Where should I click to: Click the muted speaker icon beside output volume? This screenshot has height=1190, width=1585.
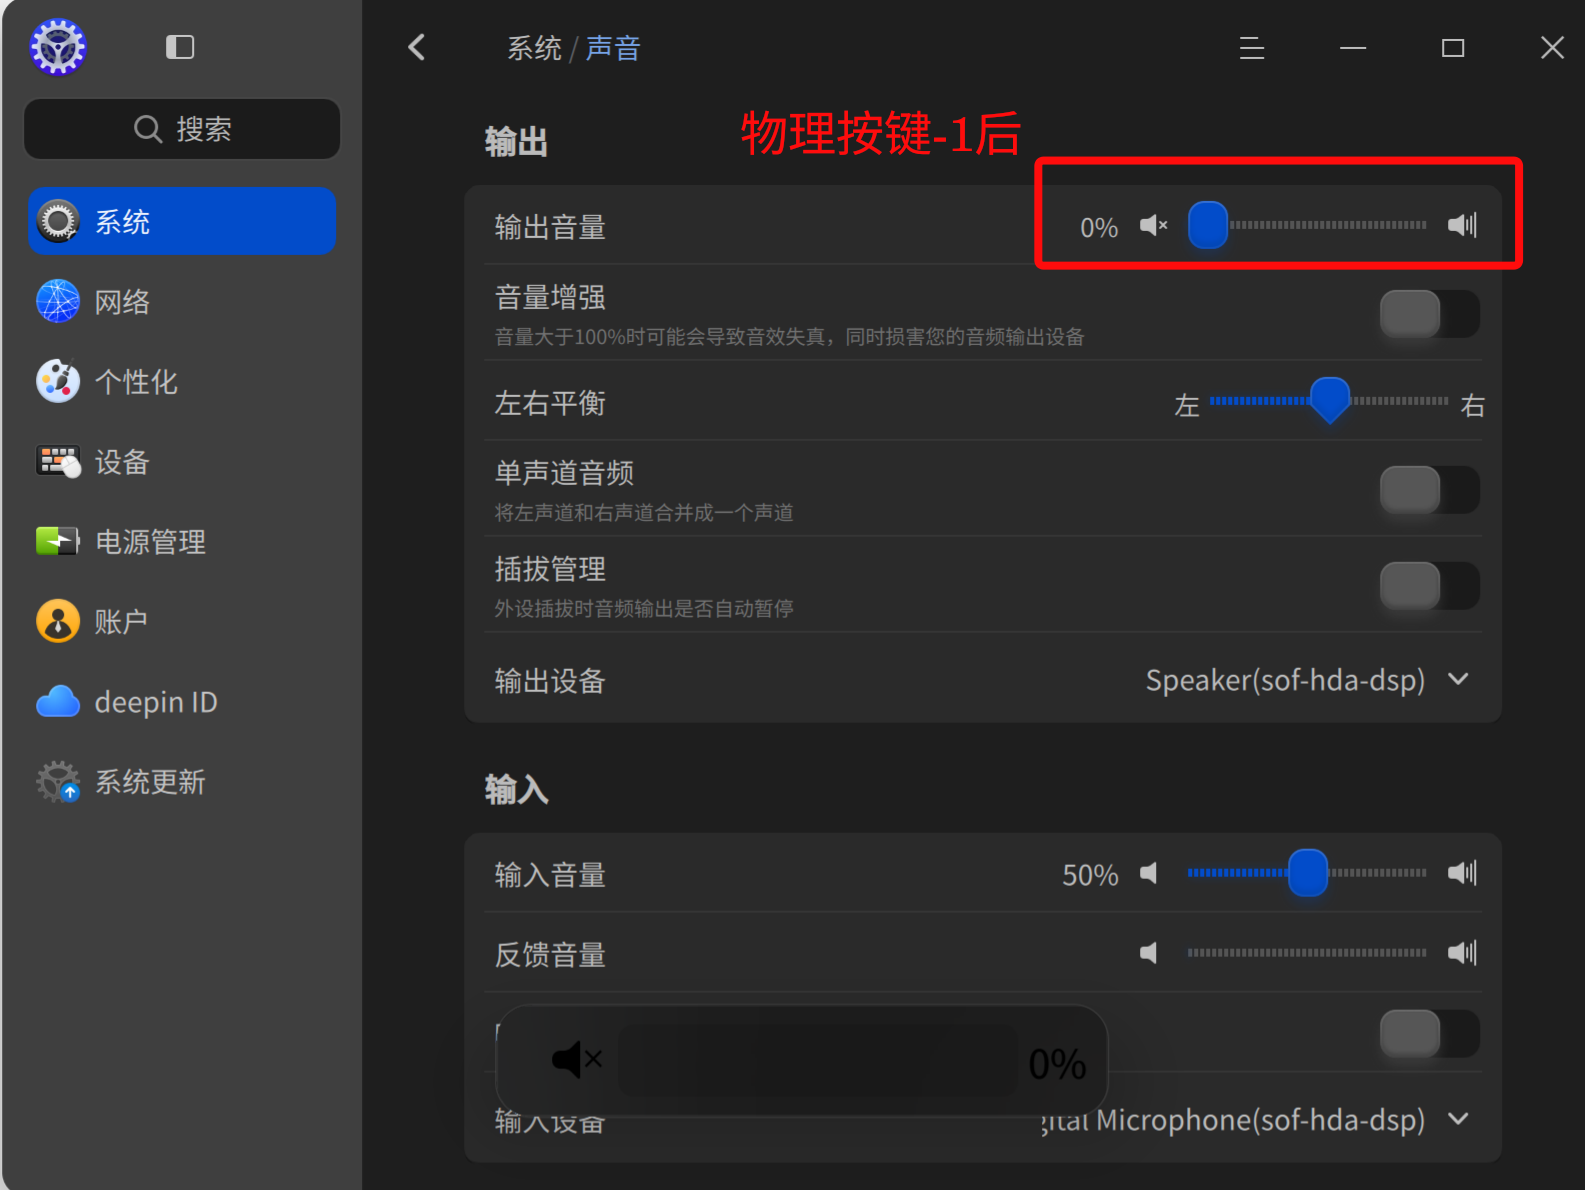click(x=1154, y=226)
